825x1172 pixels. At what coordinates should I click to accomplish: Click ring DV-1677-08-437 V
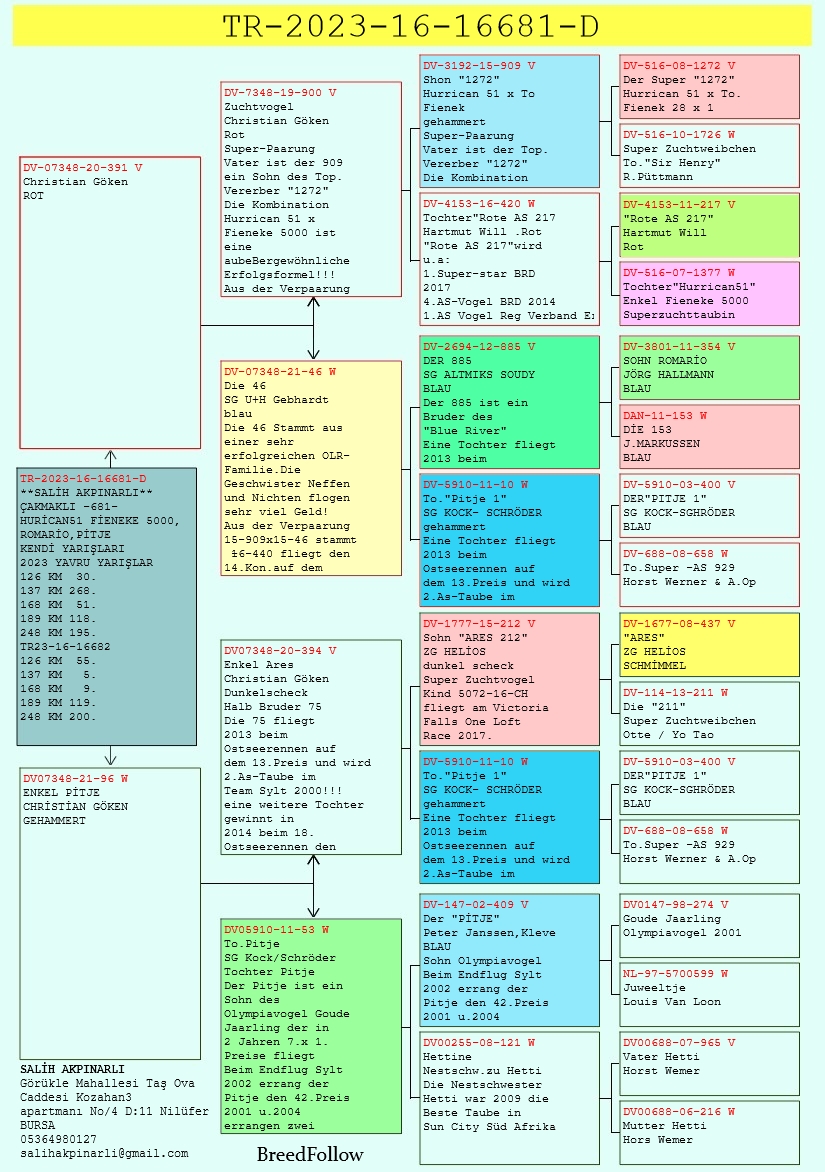tap(679, 623)
